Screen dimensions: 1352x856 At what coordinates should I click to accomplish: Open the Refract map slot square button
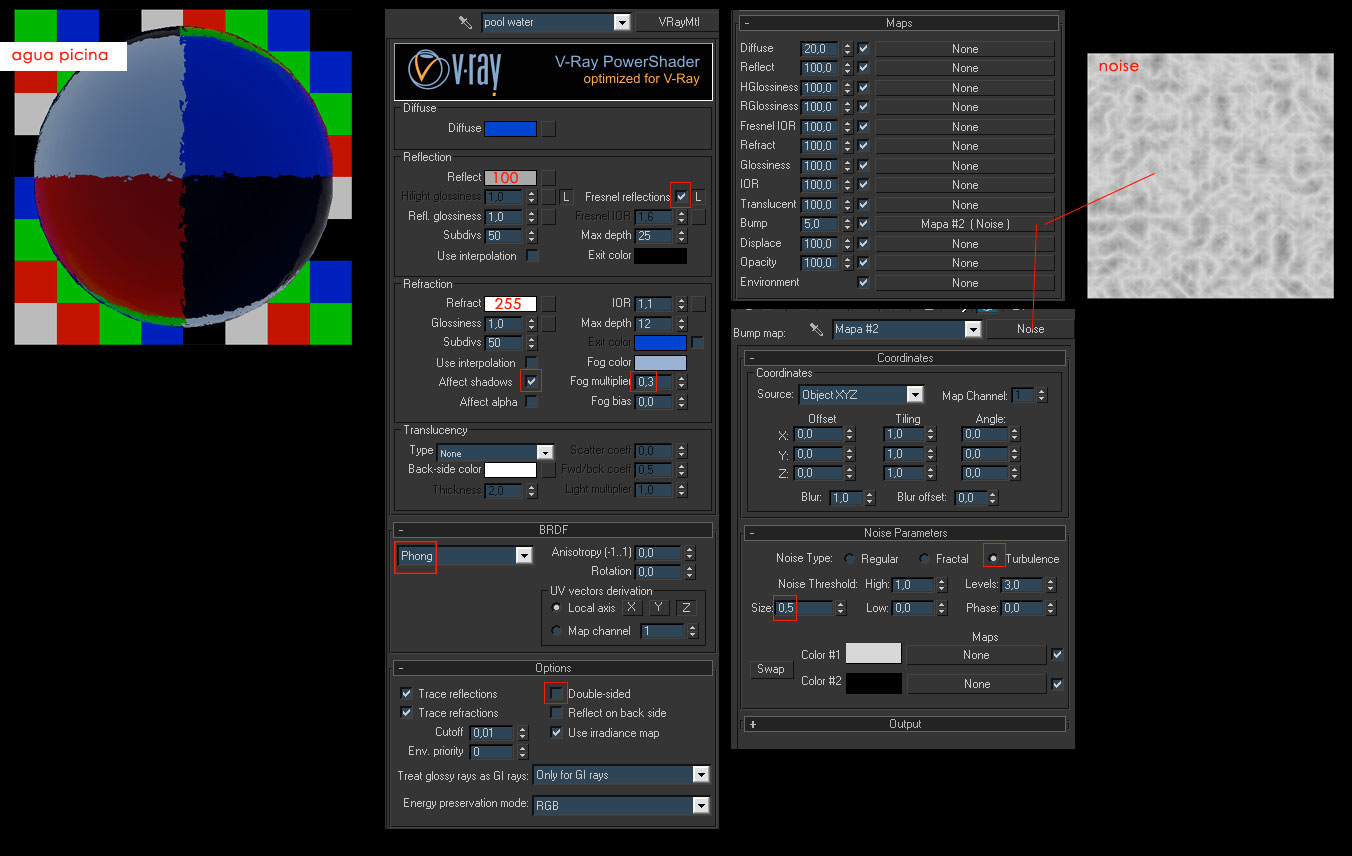coord(549,304)
